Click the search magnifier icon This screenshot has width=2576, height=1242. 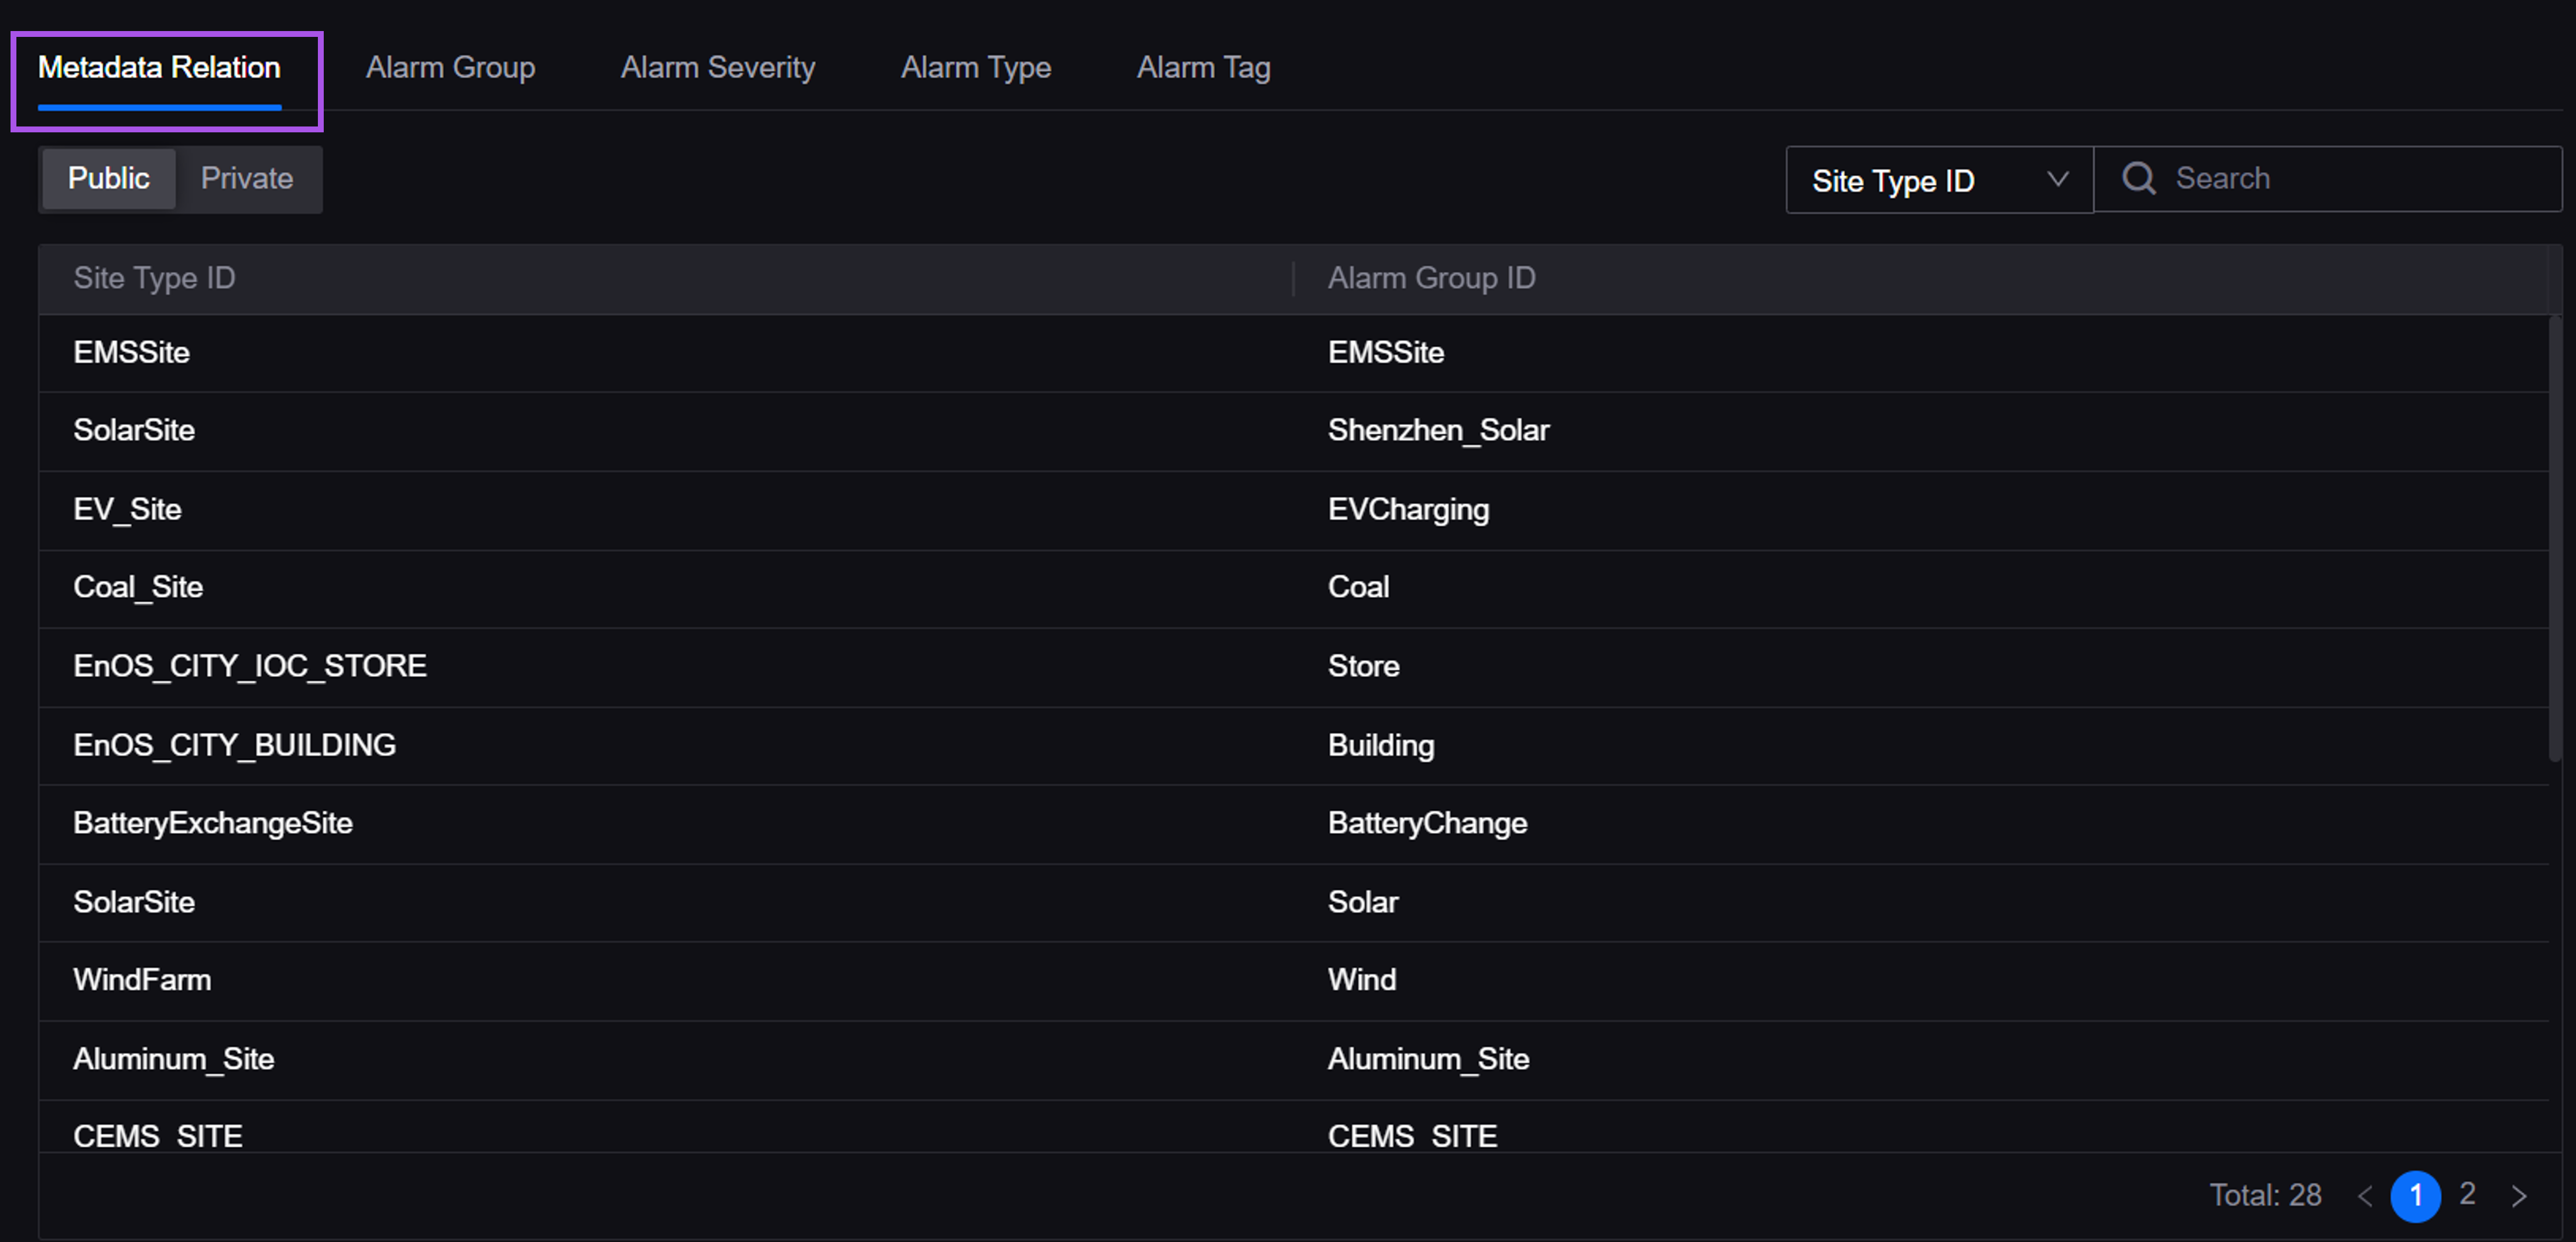(2138, 179)
